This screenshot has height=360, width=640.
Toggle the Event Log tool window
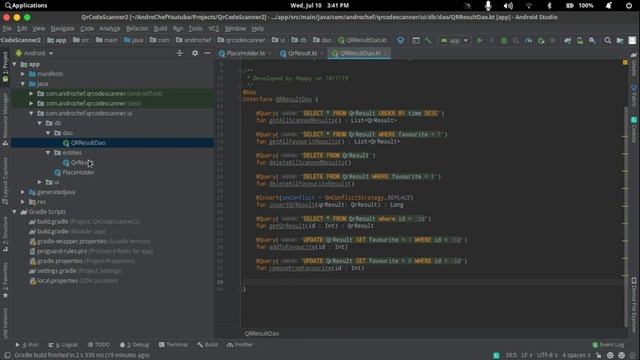point(608,345)
